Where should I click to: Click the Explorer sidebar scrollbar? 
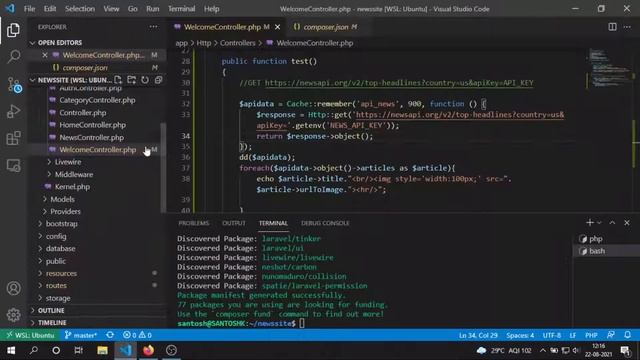coord(163,167)
